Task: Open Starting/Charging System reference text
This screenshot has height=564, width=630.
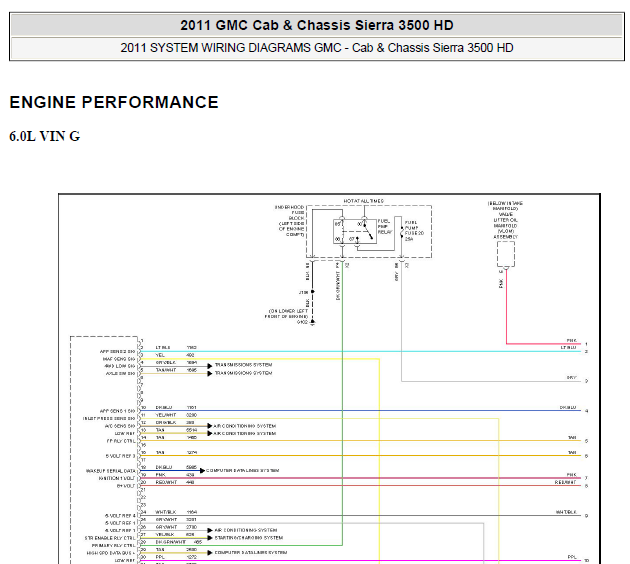Action: [x=246, y=537]
